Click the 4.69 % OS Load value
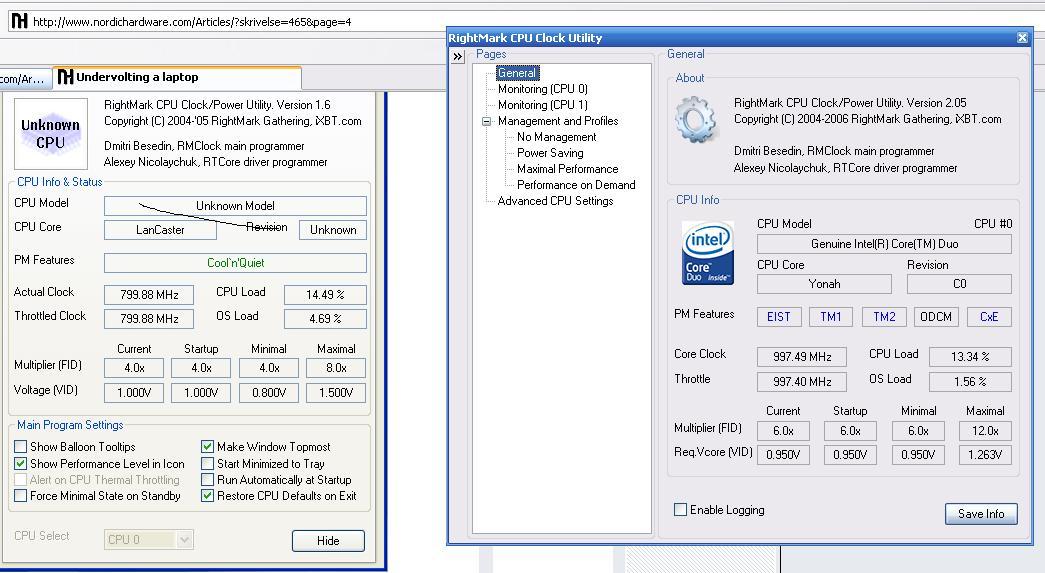Image resolution: width=1045 pixels, height=573 pixels. click(x=325, y=318)
